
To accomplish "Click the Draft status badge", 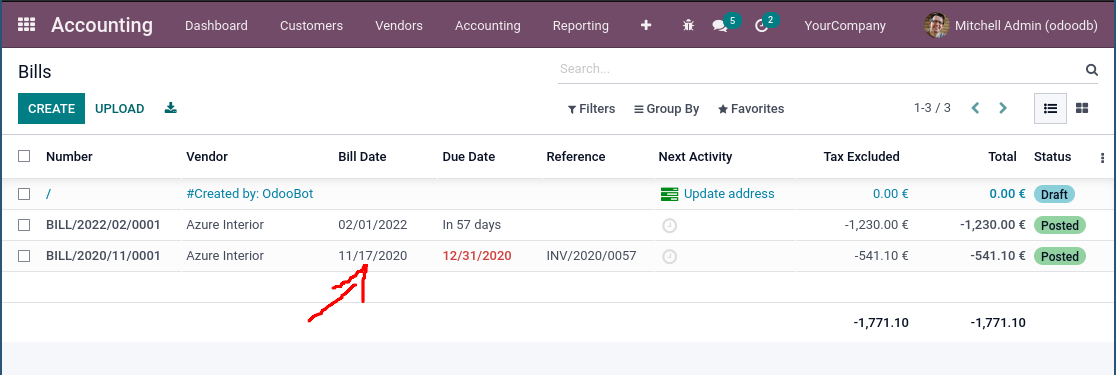I will pos(1054,194).
